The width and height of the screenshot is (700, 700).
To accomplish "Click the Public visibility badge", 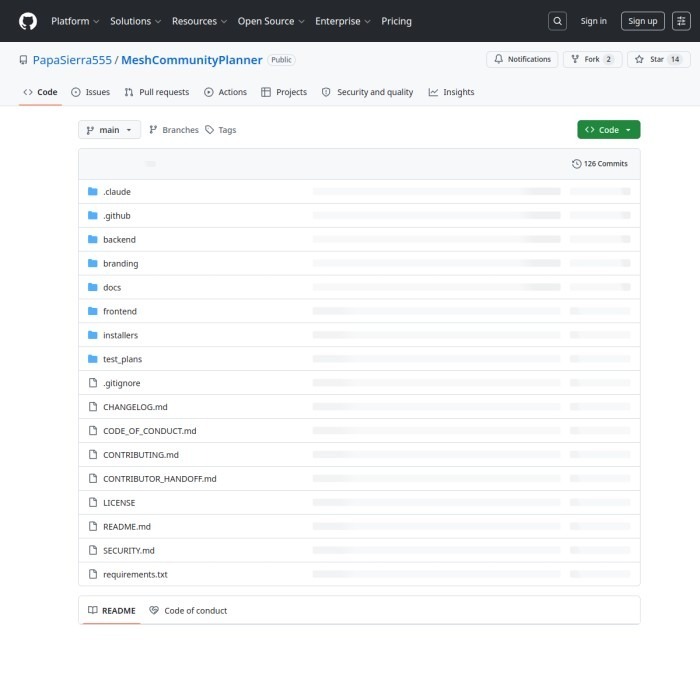I will coord(281,60).
